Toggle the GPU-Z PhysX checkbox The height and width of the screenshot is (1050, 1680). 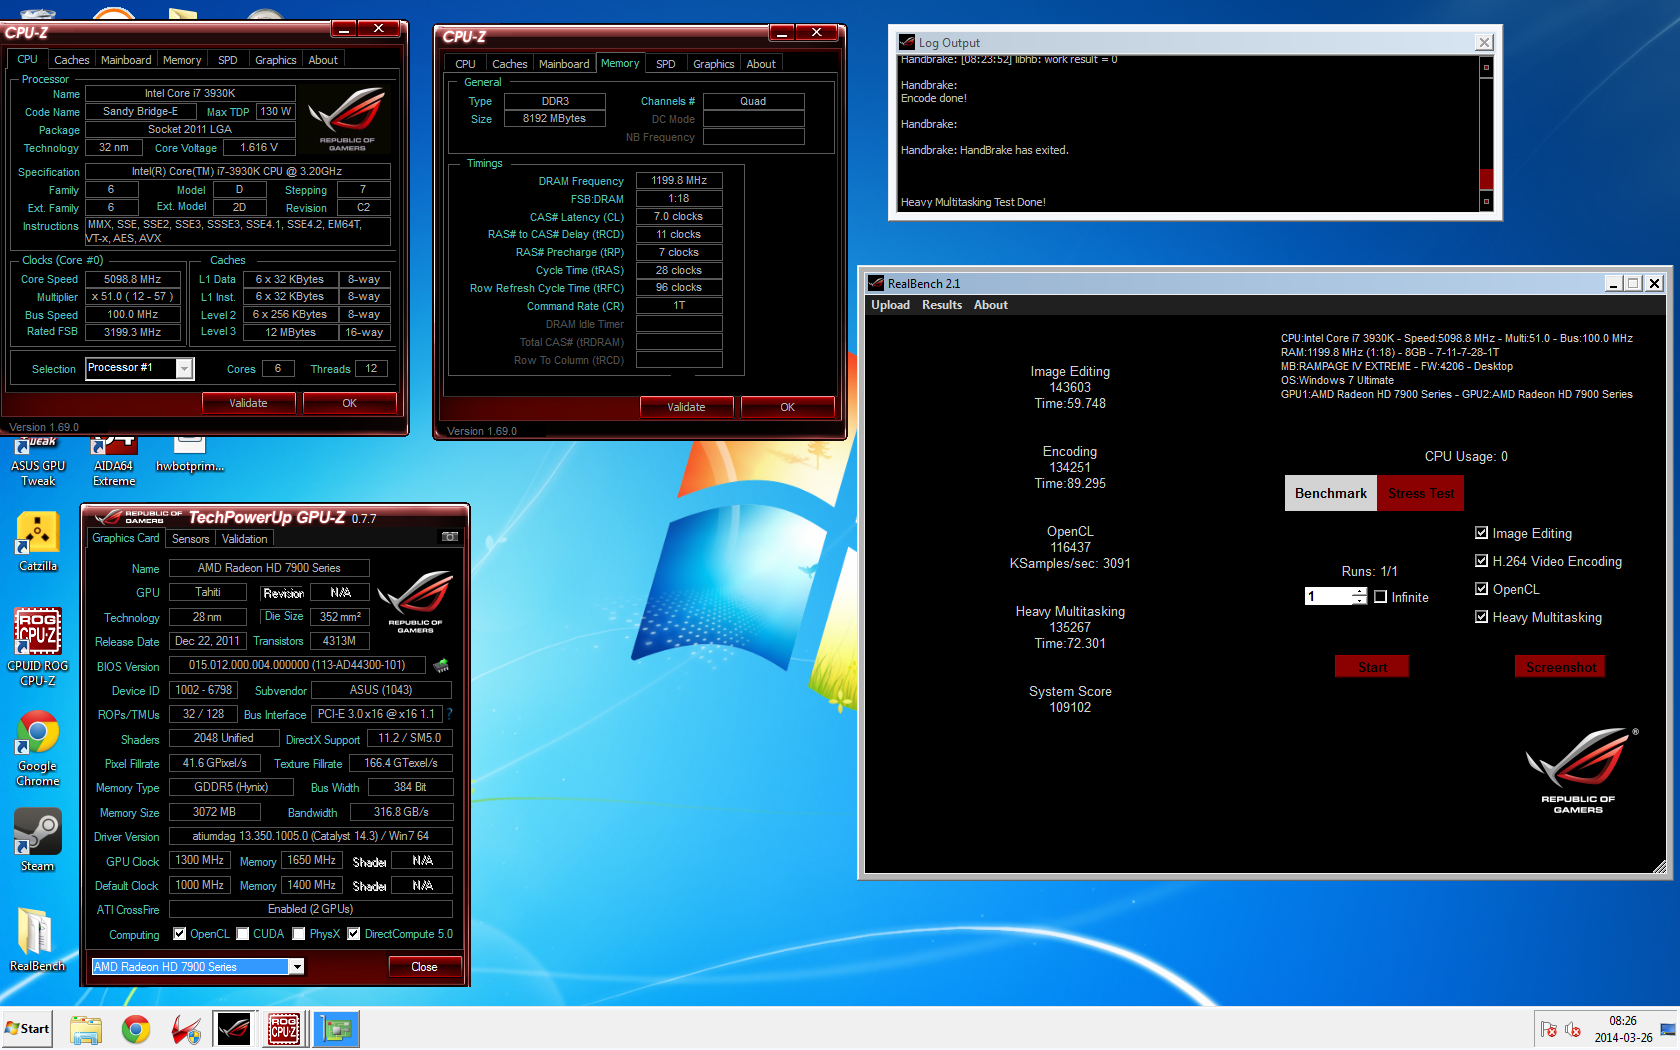pyautogui.click(x=299, y=934)
